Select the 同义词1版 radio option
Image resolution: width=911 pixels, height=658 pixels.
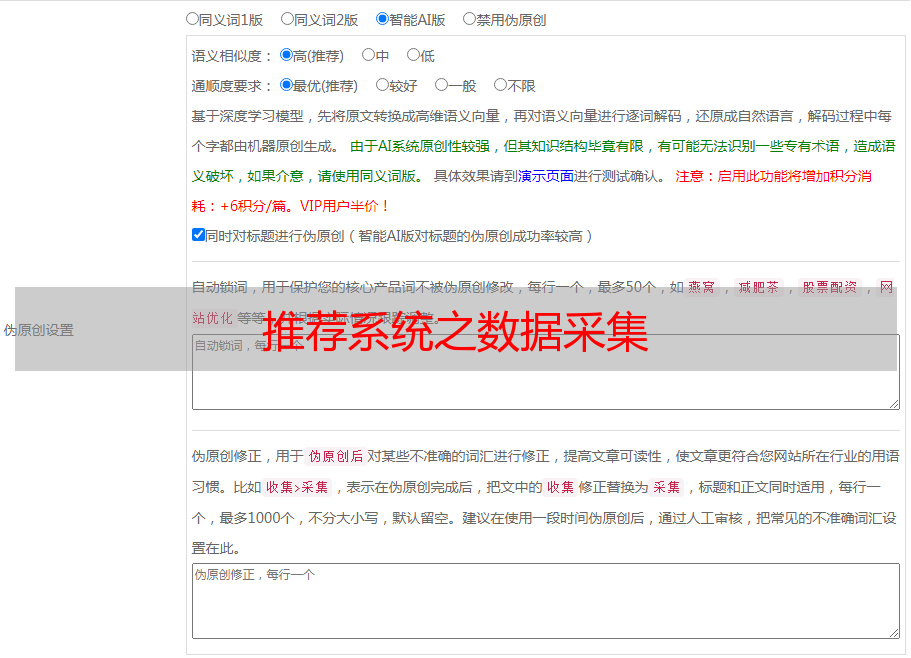(193, 19)
